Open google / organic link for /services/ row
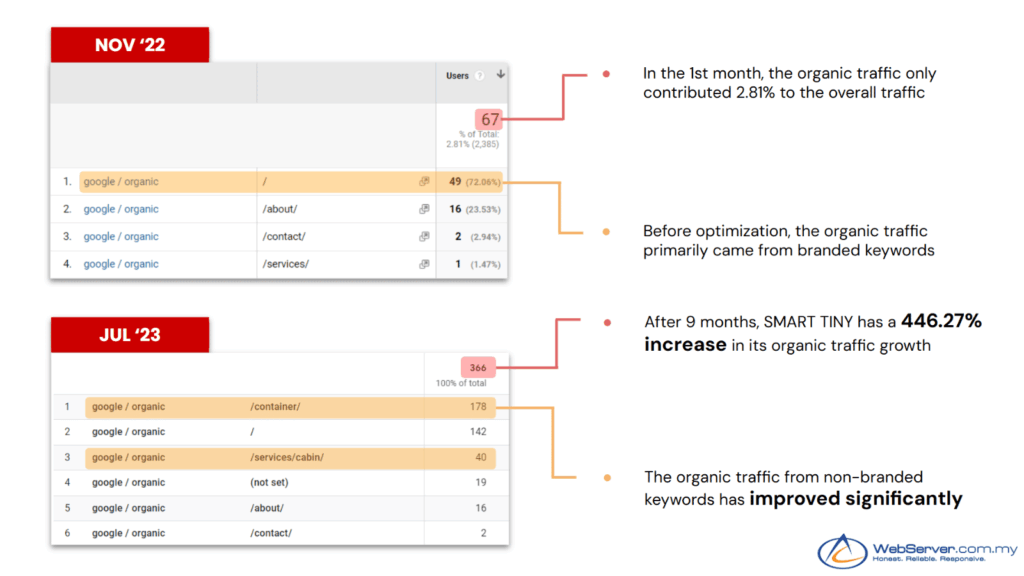 click(121, 264)
